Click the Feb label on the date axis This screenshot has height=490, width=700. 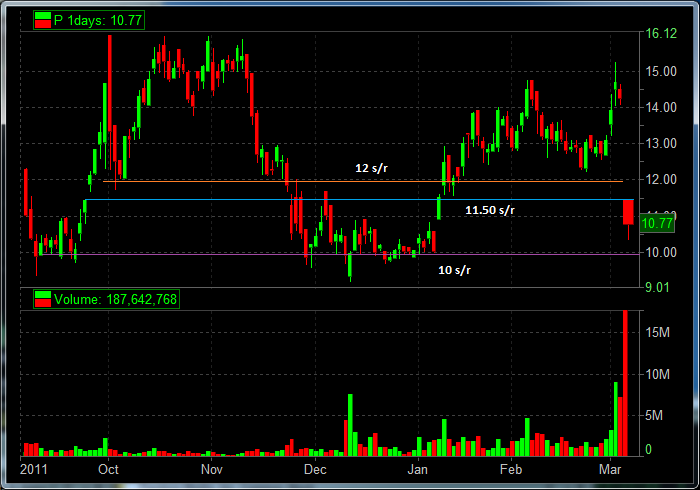click(x=510, y=469)
